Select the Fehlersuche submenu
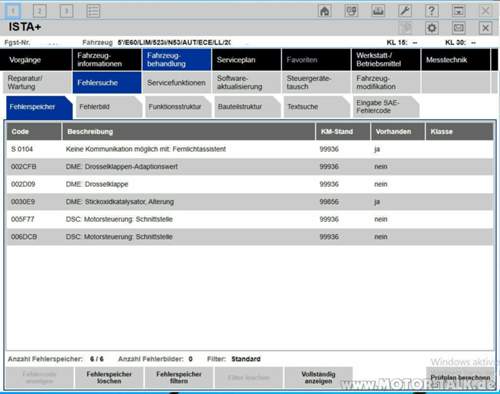Image resolution: width=500 pixels, height=394 pixels. (107, 82)
